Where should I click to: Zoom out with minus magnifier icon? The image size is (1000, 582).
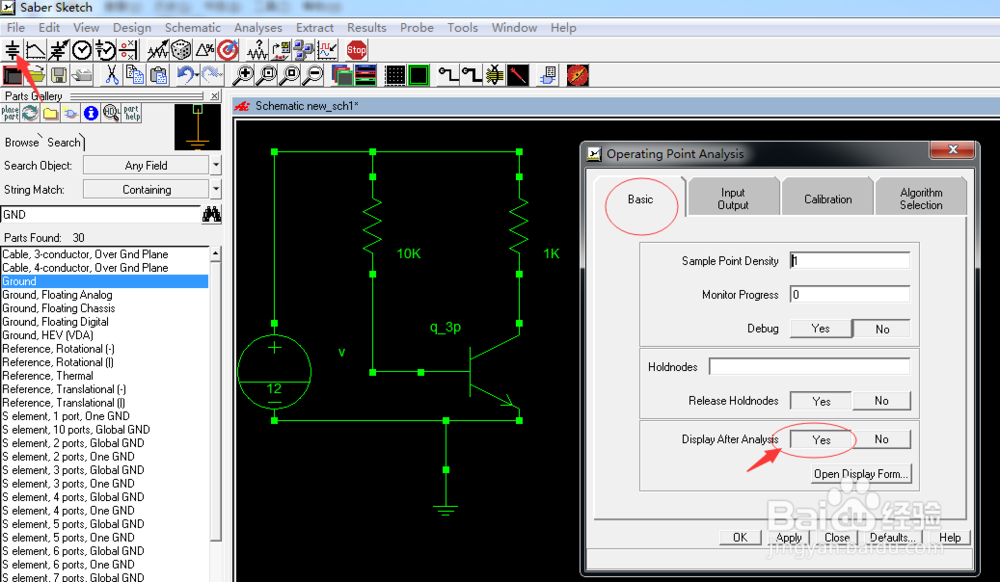(x=313, y=75)
